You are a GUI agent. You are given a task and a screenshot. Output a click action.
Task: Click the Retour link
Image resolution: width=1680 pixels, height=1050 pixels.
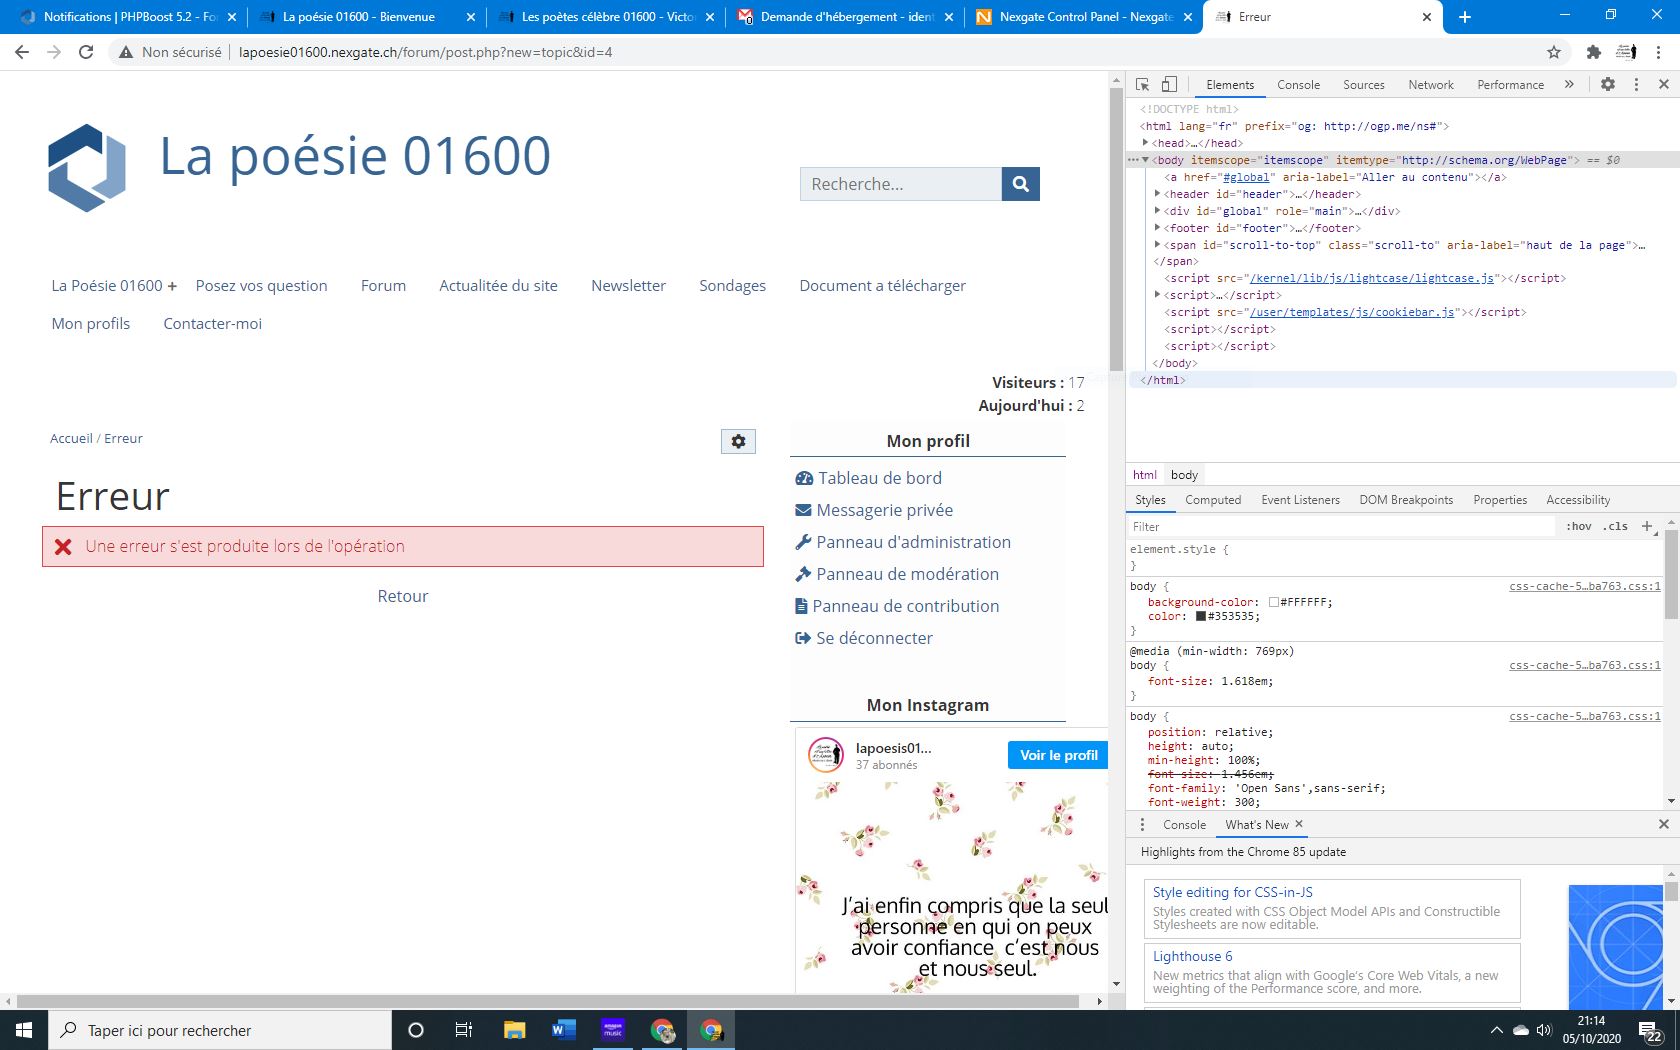coord(402,596)
